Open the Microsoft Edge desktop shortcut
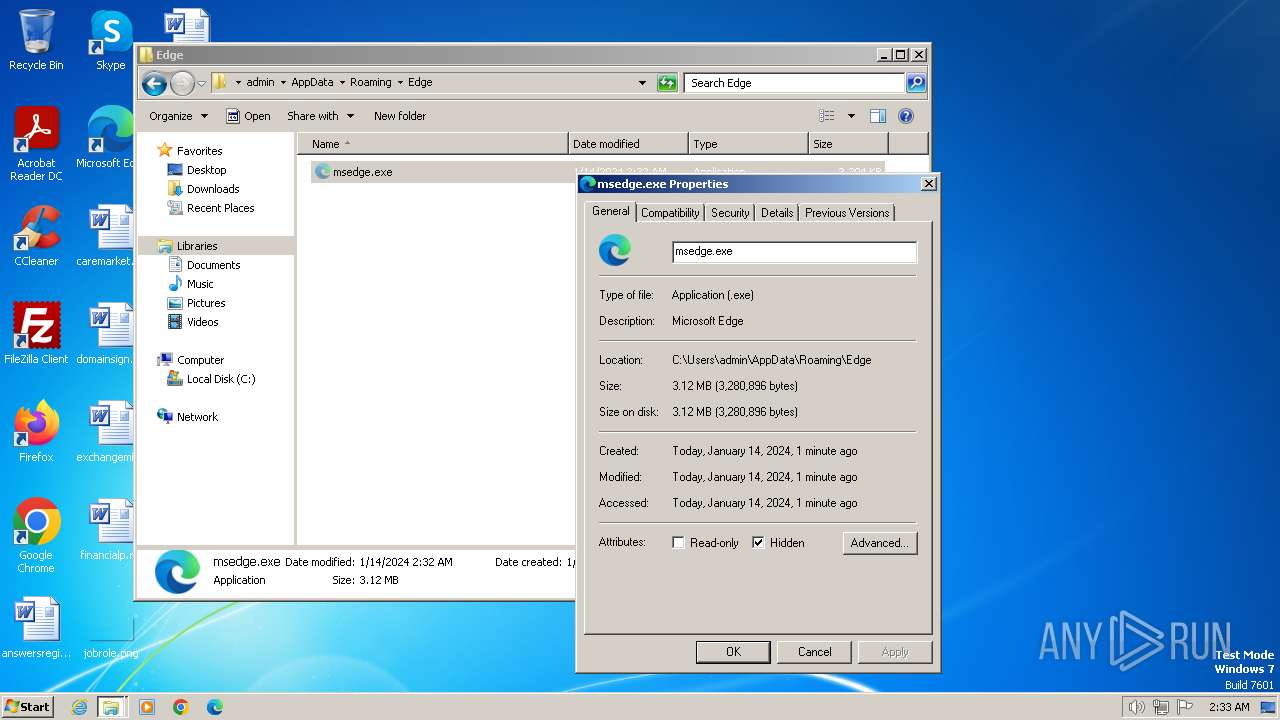 108,139
